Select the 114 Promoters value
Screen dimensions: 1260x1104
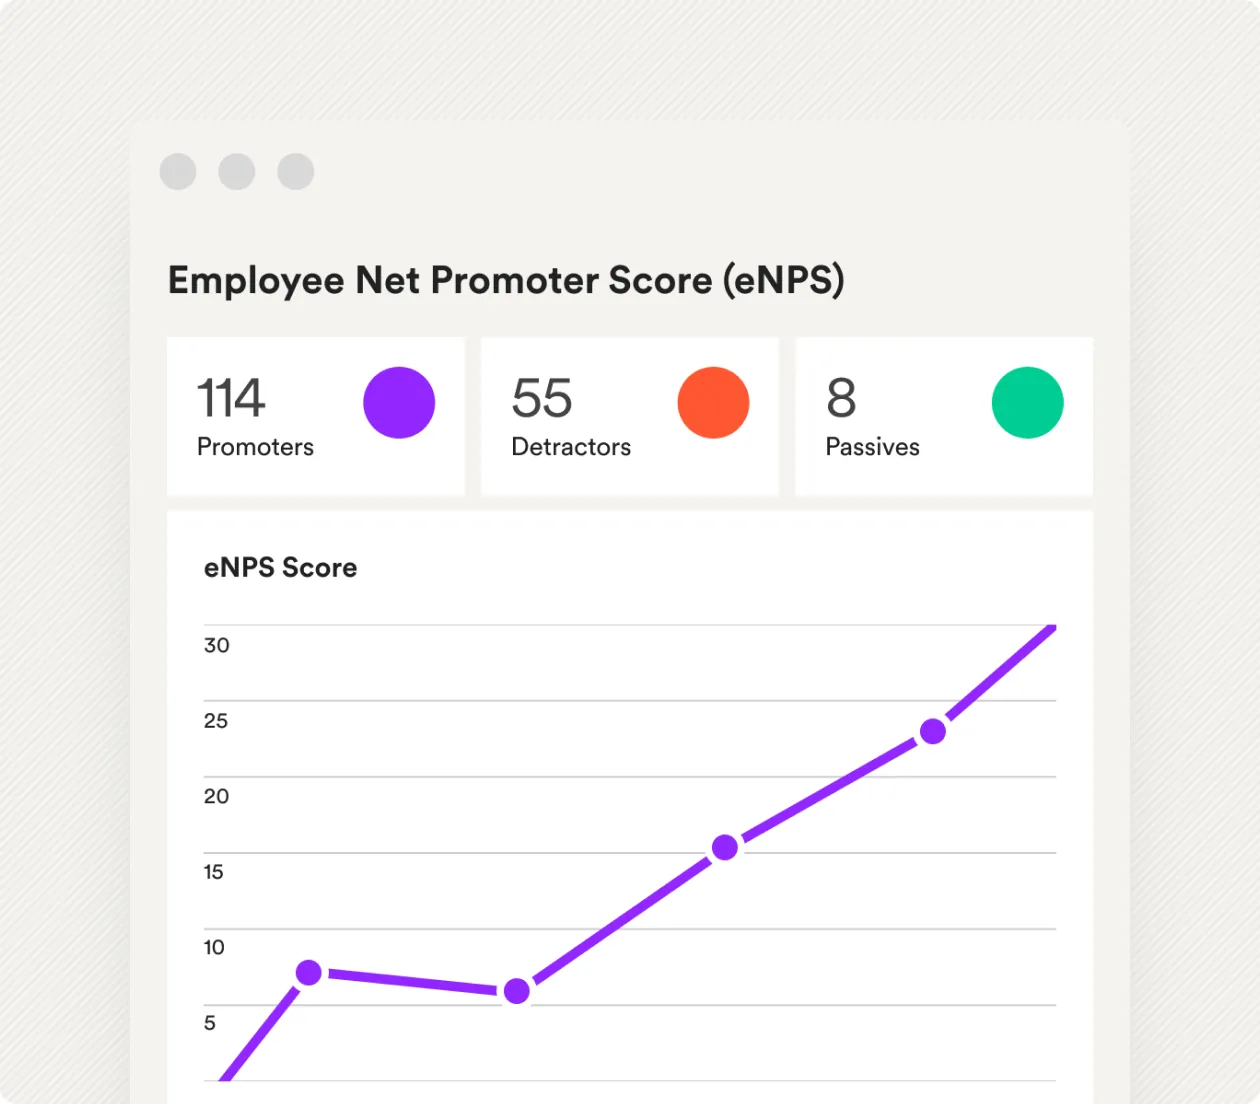tap(231, 398)
